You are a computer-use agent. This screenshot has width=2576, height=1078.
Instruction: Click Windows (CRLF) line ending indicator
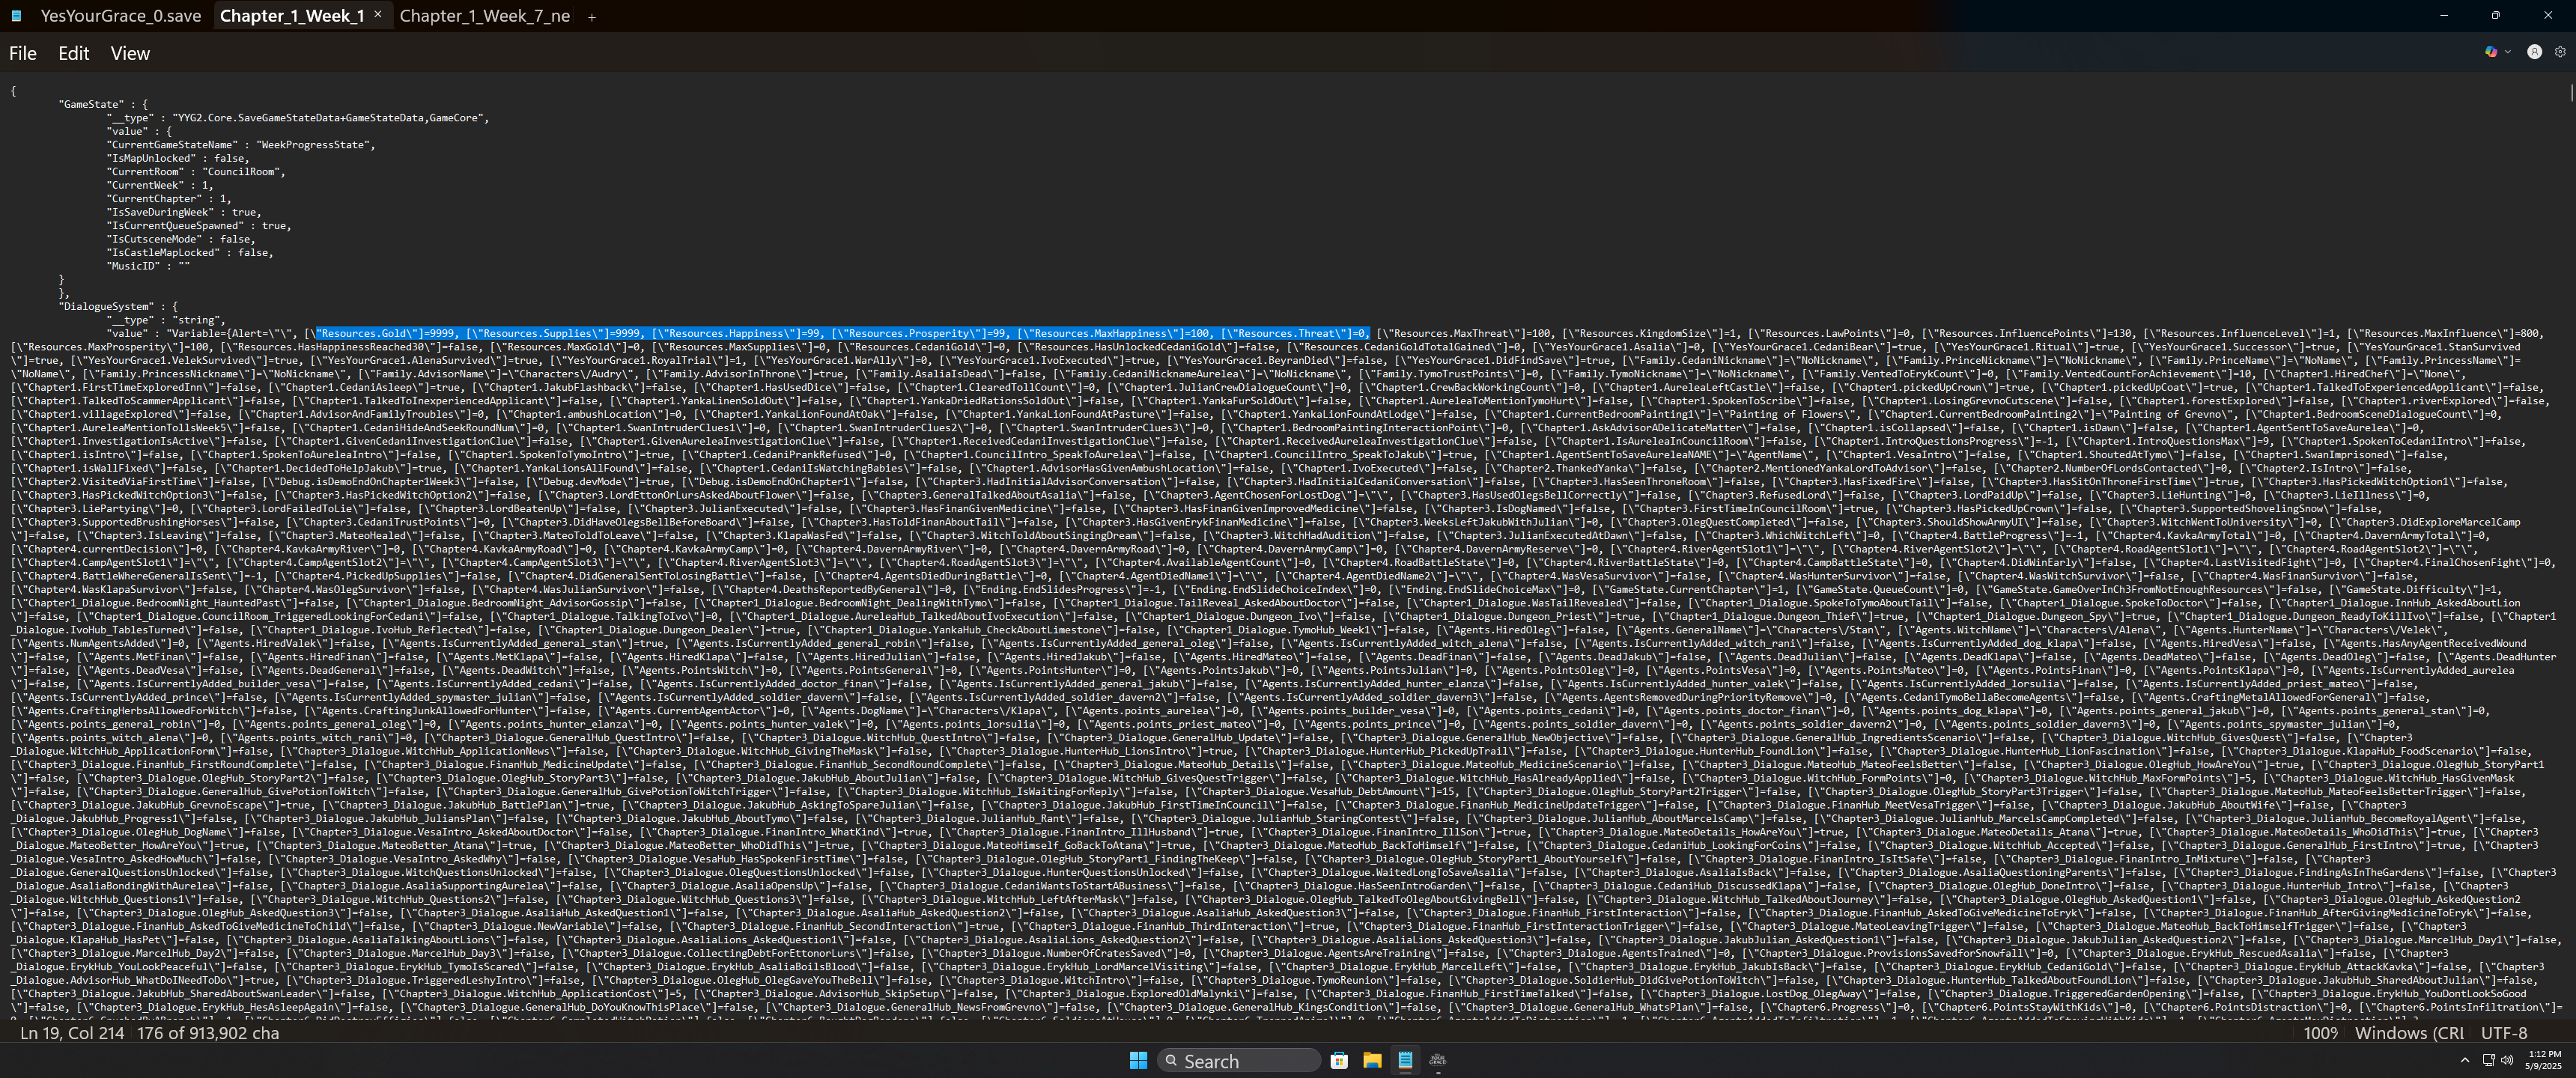point(2408,1033)
